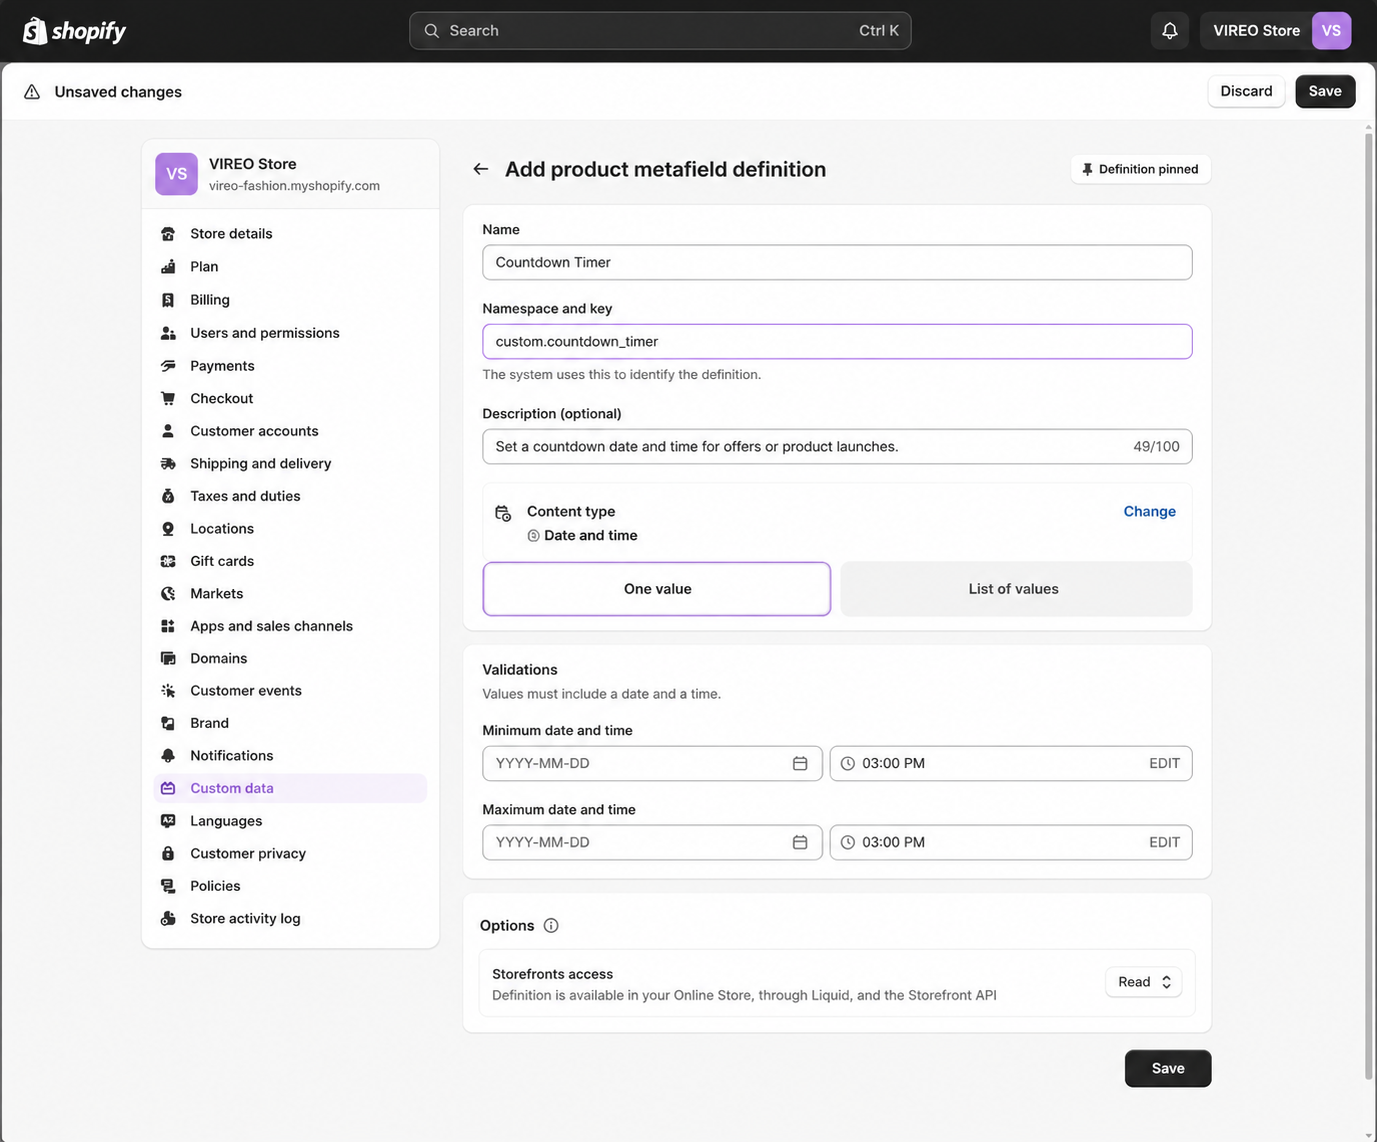Click the Minimum date YYYY-MM-DD field

coord(652,763)
